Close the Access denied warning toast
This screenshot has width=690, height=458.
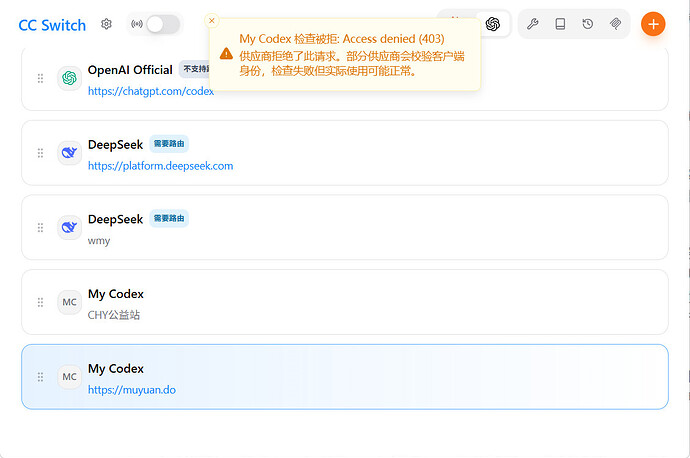click(x=212, y=20)
